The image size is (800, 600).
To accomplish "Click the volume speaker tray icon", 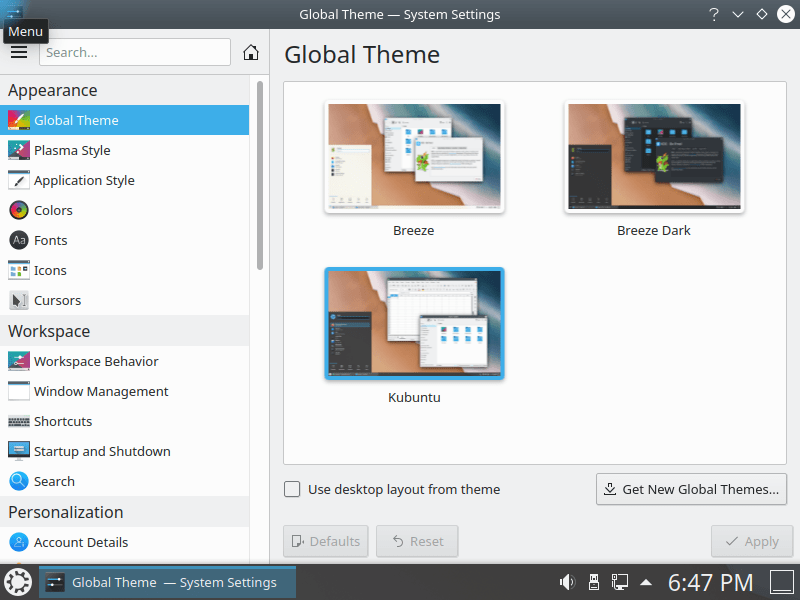I will tap(567, 582).
